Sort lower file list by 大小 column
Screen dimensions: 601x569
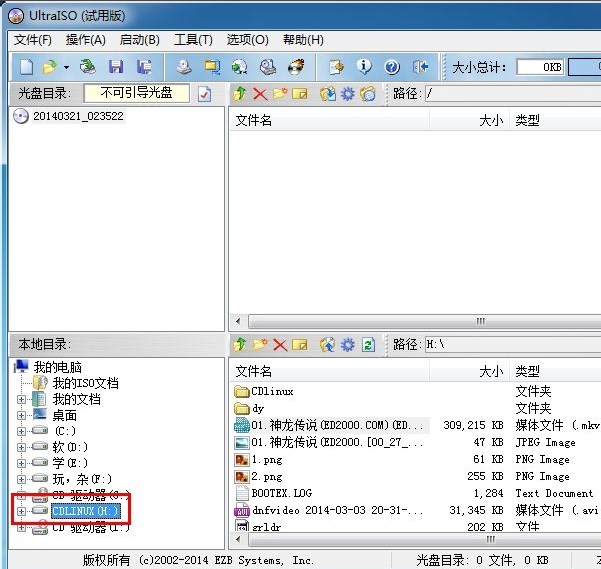tap(490, 371)
